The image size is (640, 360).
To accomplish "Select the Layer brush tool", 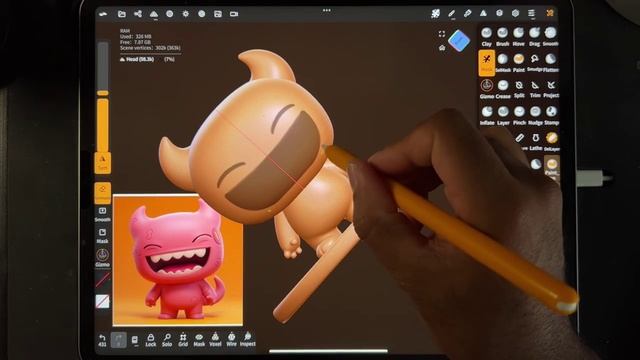I will (503, 116).
